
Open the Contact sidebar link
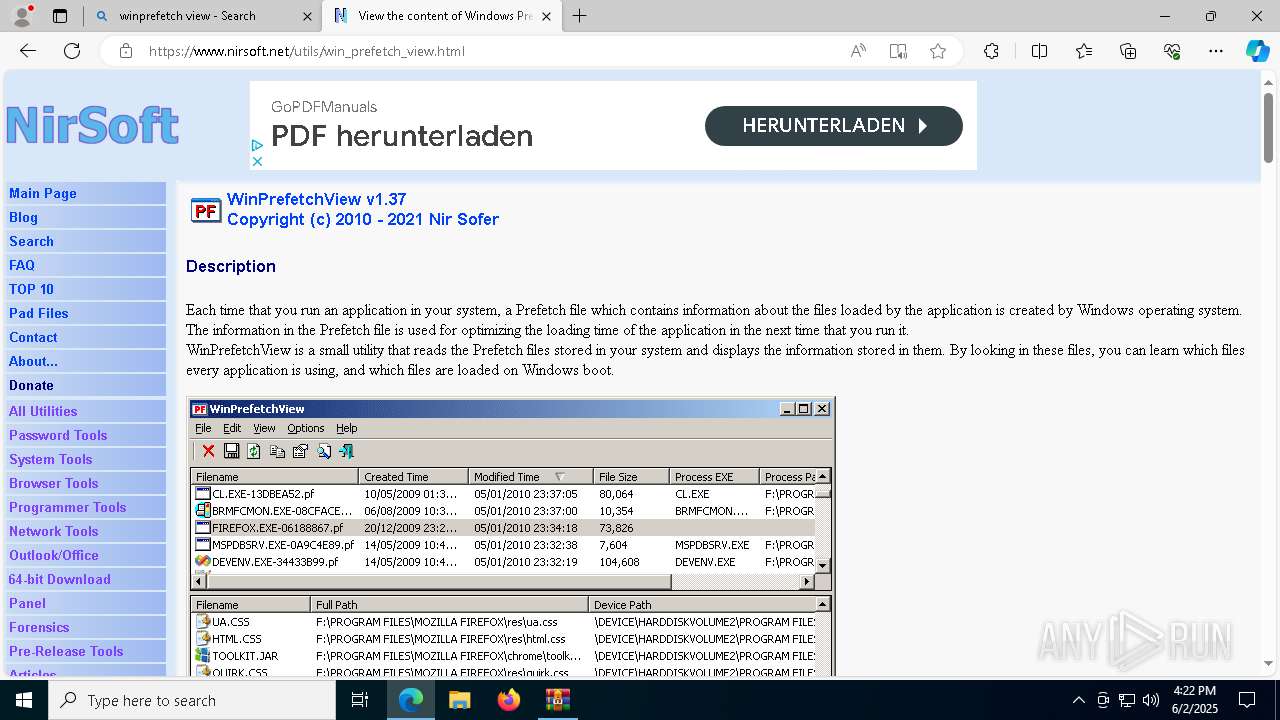tap(33, 337)
